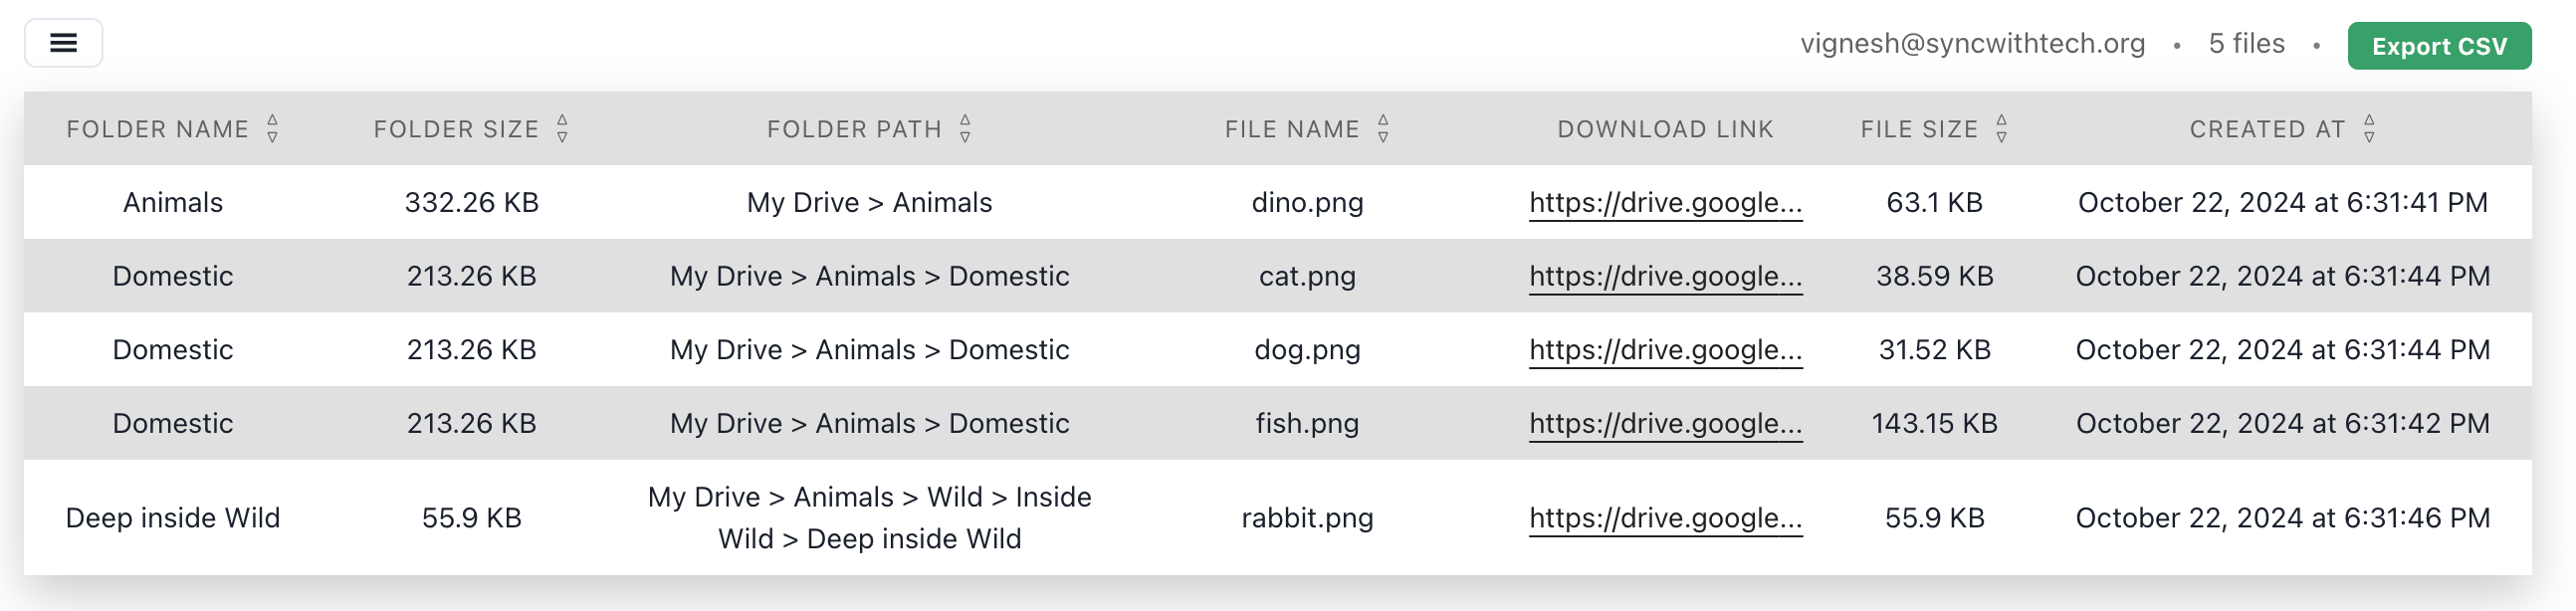Click the descending sort arrow on File Name
Screen dimensions: 2576x611
1383,138
